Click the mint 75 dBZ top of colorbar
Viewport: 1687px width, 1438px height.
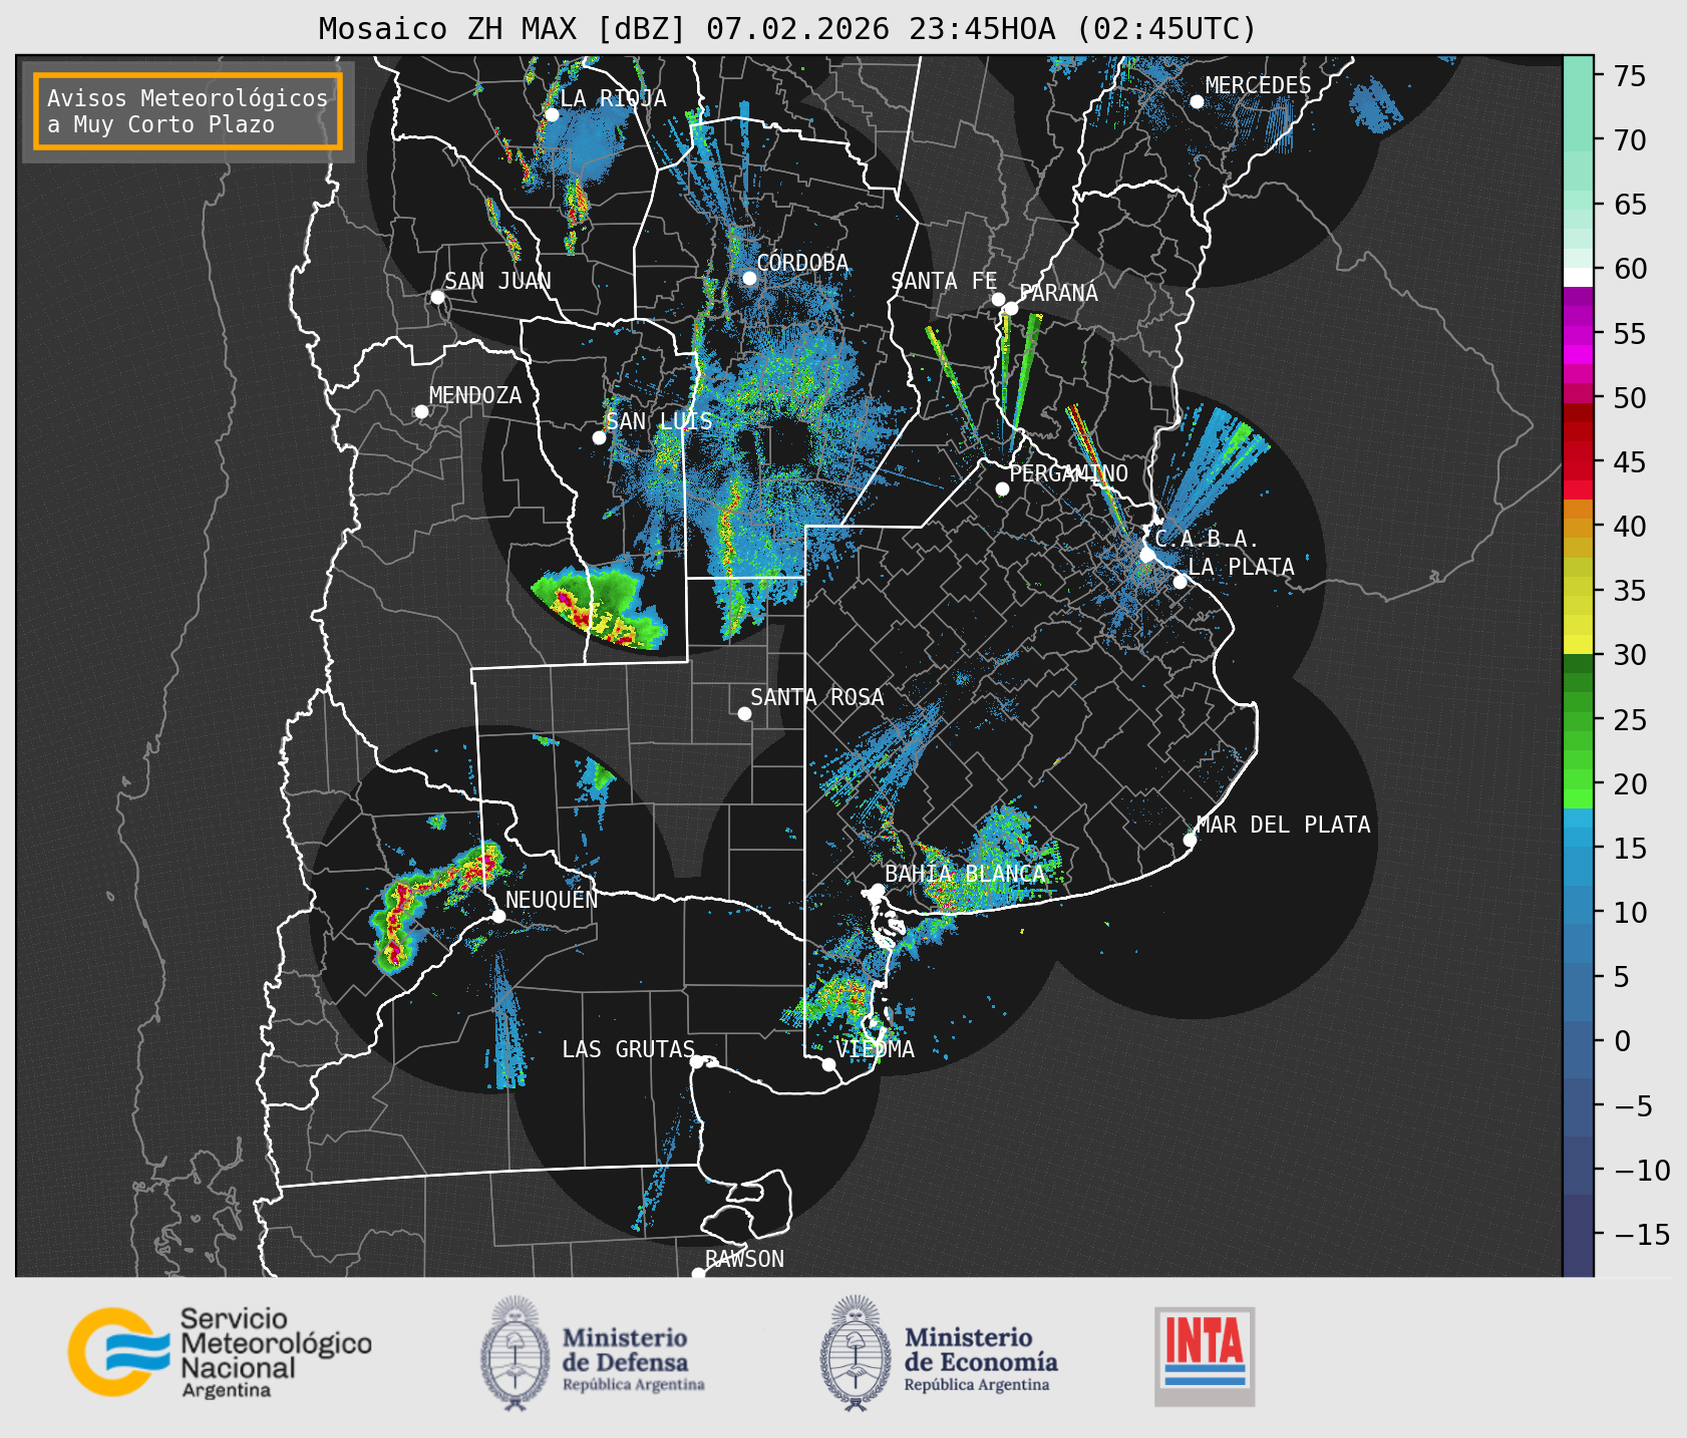(x=1578, y=76)
